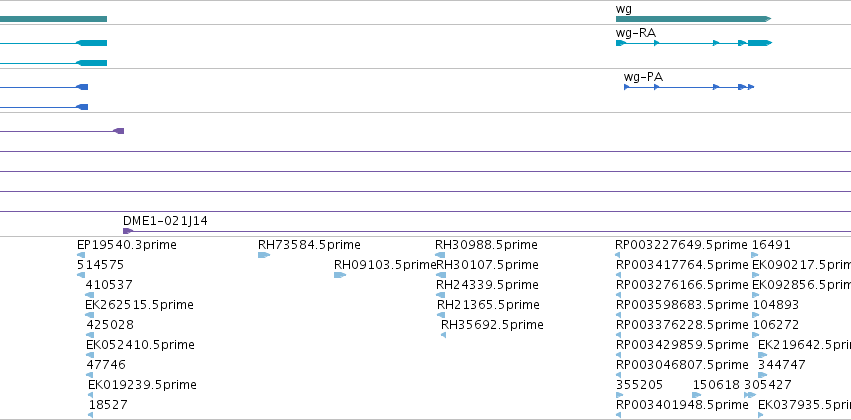This screenshot has width=851, height=420.
Task: Click the RH73584.5prime arrow glyph
Action: click(264, 255)
